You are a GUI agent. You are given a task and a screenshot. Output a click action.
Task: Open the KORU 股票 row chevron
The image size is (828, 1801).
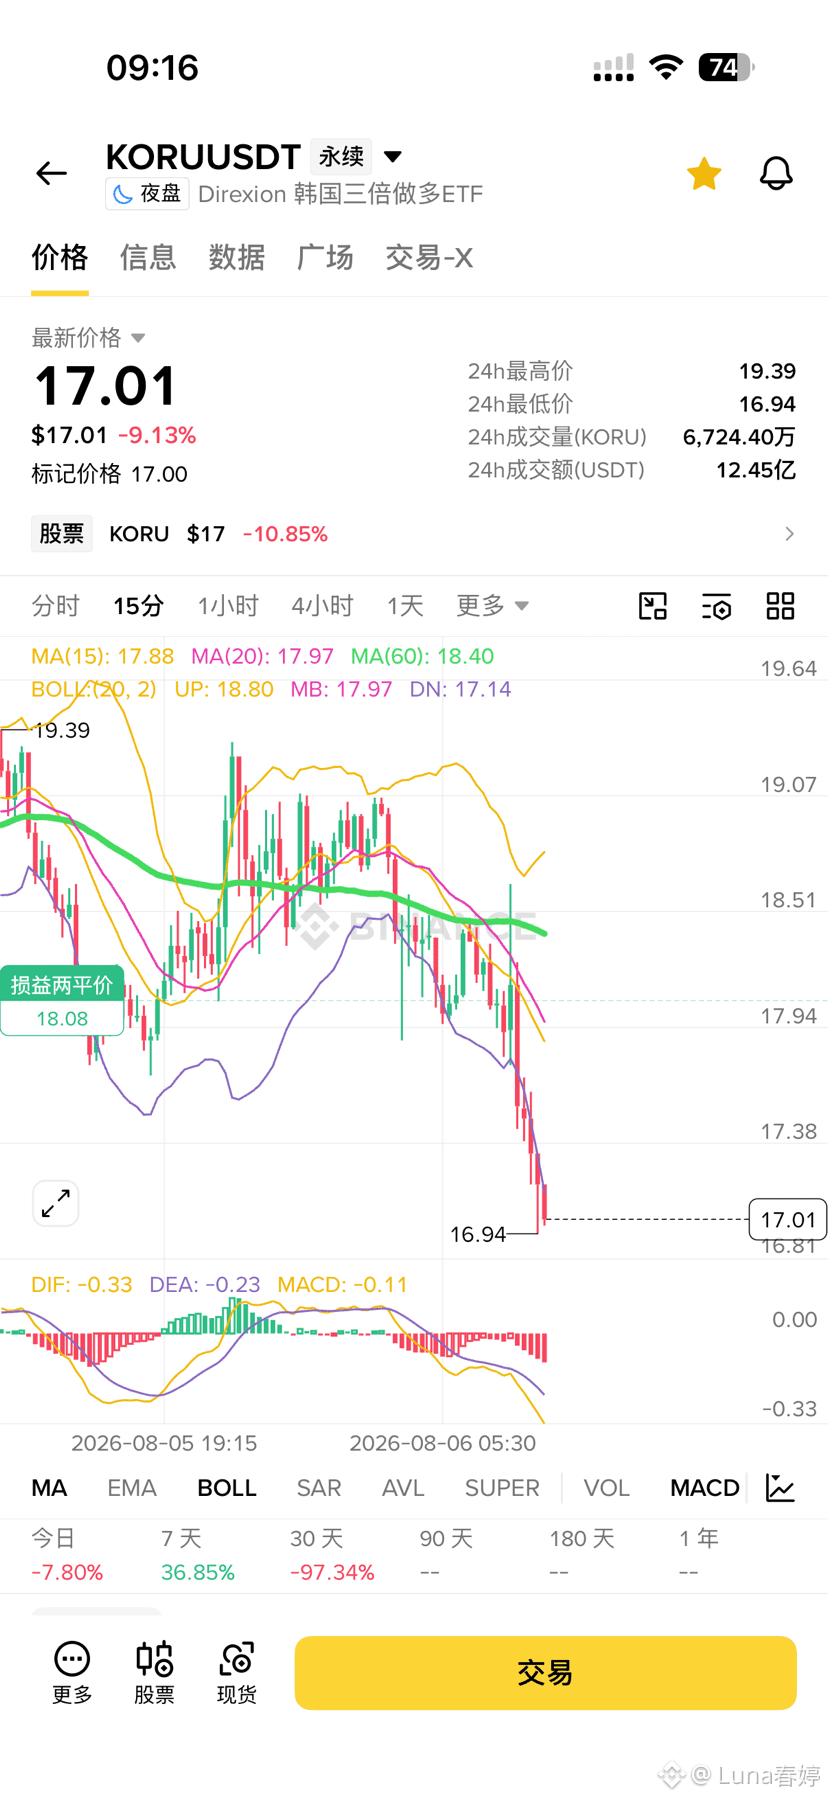789,534
